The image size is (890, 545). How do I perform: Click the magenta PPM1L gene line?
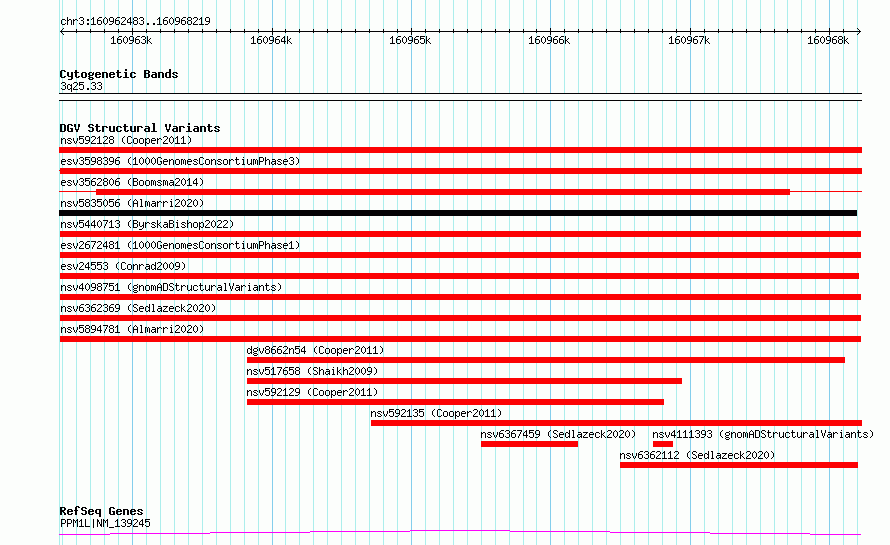coord(460,533)
